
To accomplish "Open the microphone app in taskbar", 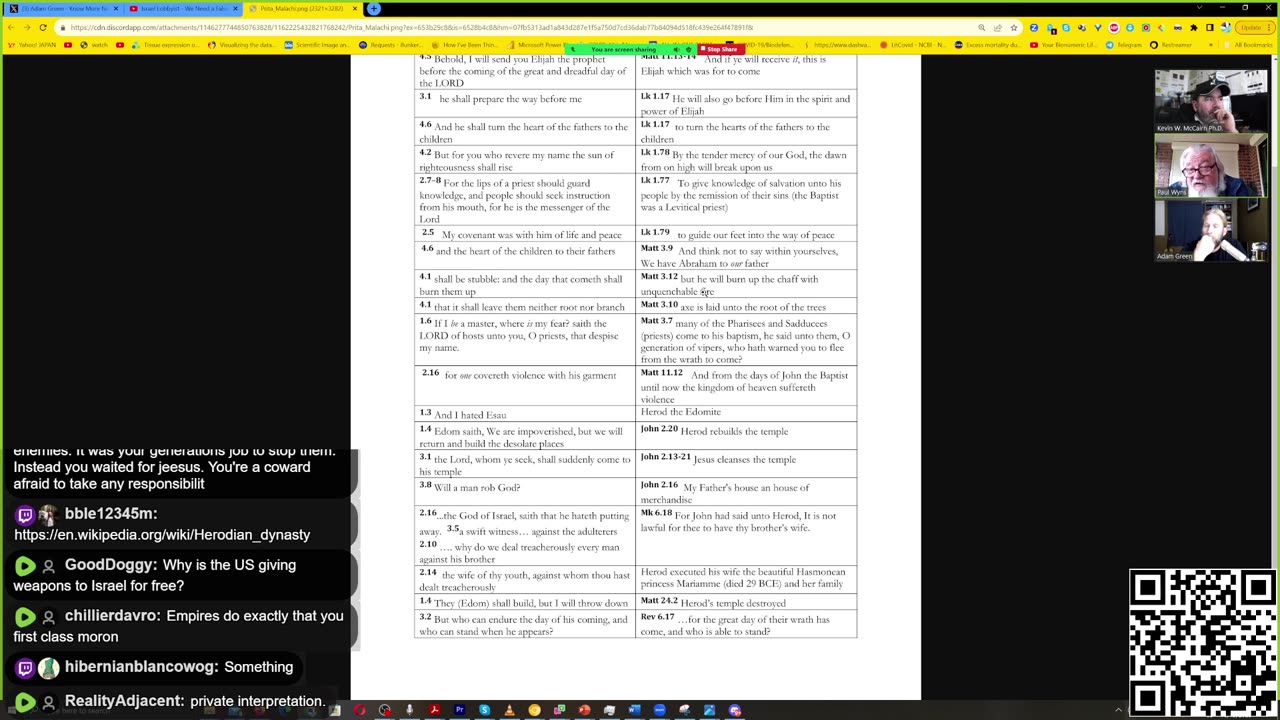I will click(409, 710).
